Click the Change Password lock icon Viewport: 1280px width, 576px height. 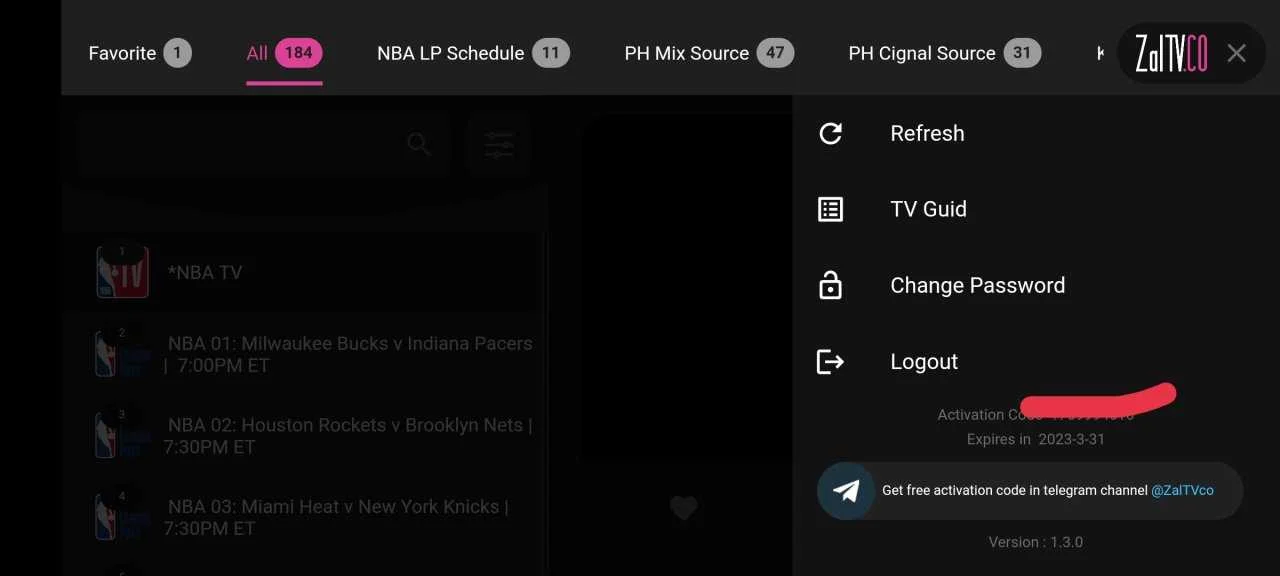click(831, 285)
